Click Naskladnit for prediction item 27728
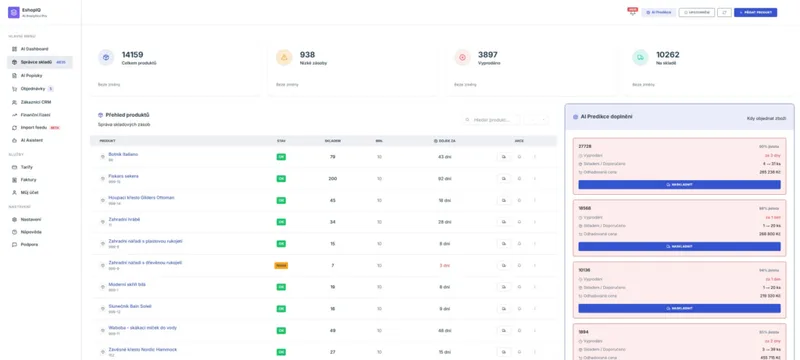The height and width of the screenshot is (360, 800). point(679,185)
